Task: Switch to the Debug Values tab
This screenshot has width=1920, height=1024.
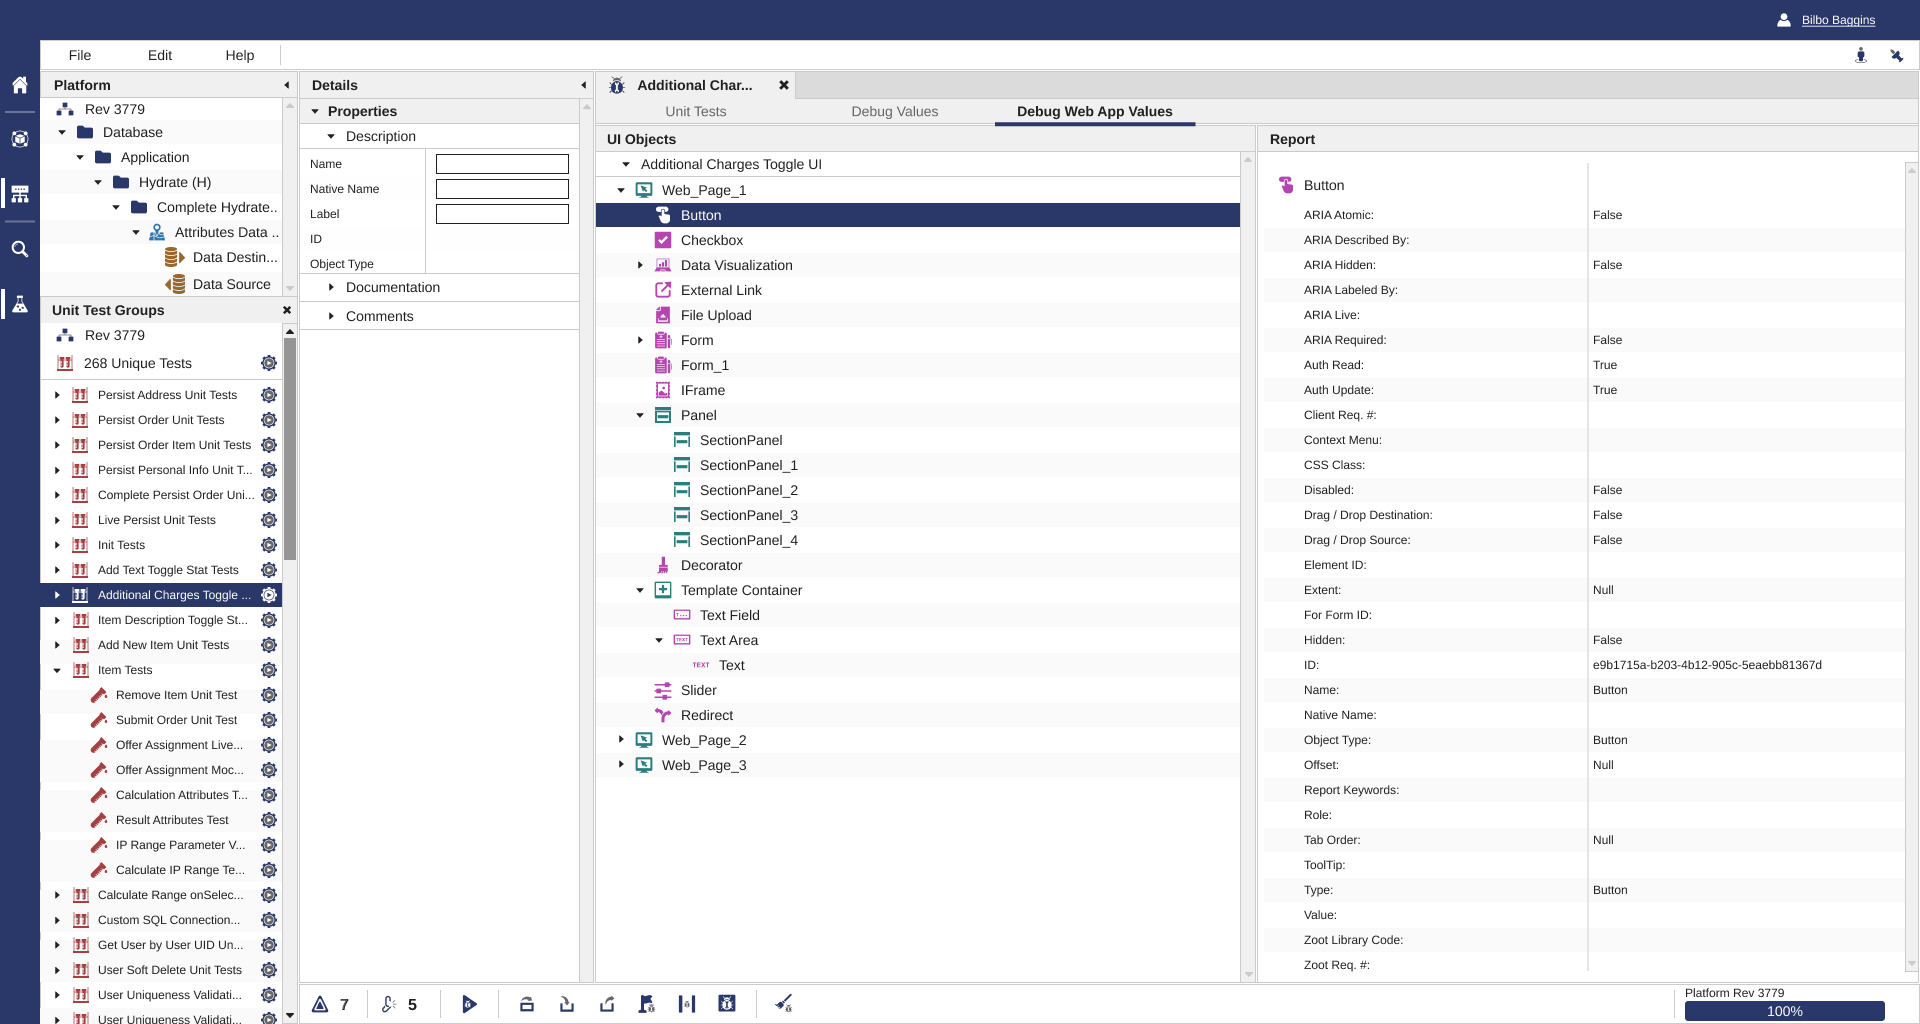Action: click(x=895, y=111)
